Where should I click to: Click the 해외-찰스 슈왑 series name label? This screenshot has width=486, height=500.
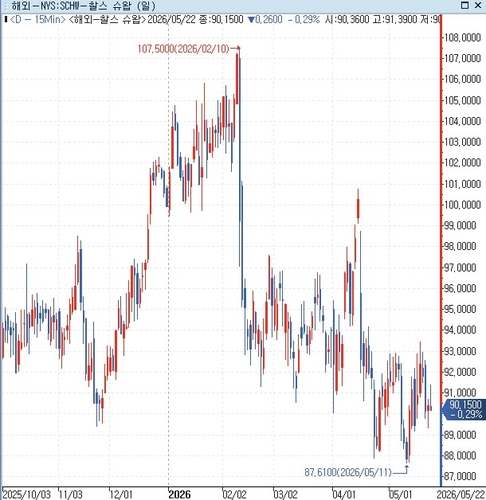pyautogui.click(x=107, y=19)
